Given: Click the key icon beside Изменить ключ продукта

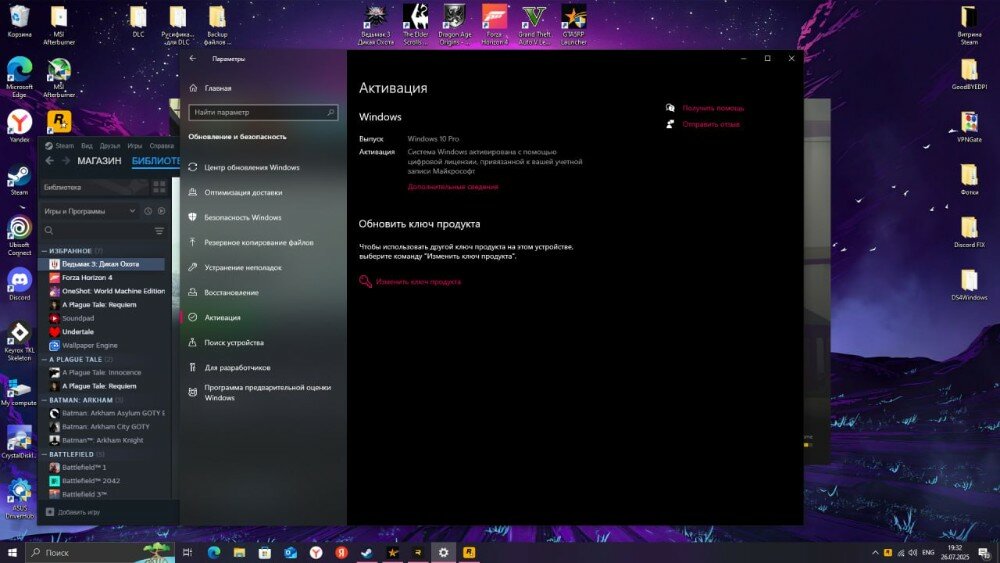Looking at the screenshot, I should click(365, 281).
